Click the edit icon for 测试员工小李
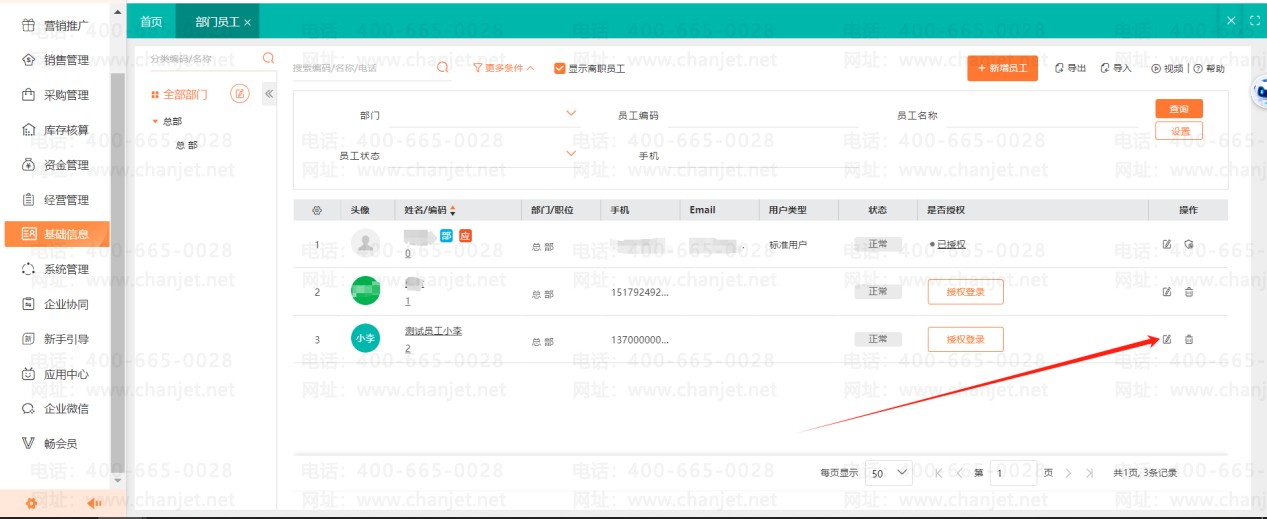Screen dimensions: 1267x519 point(1166,339)
